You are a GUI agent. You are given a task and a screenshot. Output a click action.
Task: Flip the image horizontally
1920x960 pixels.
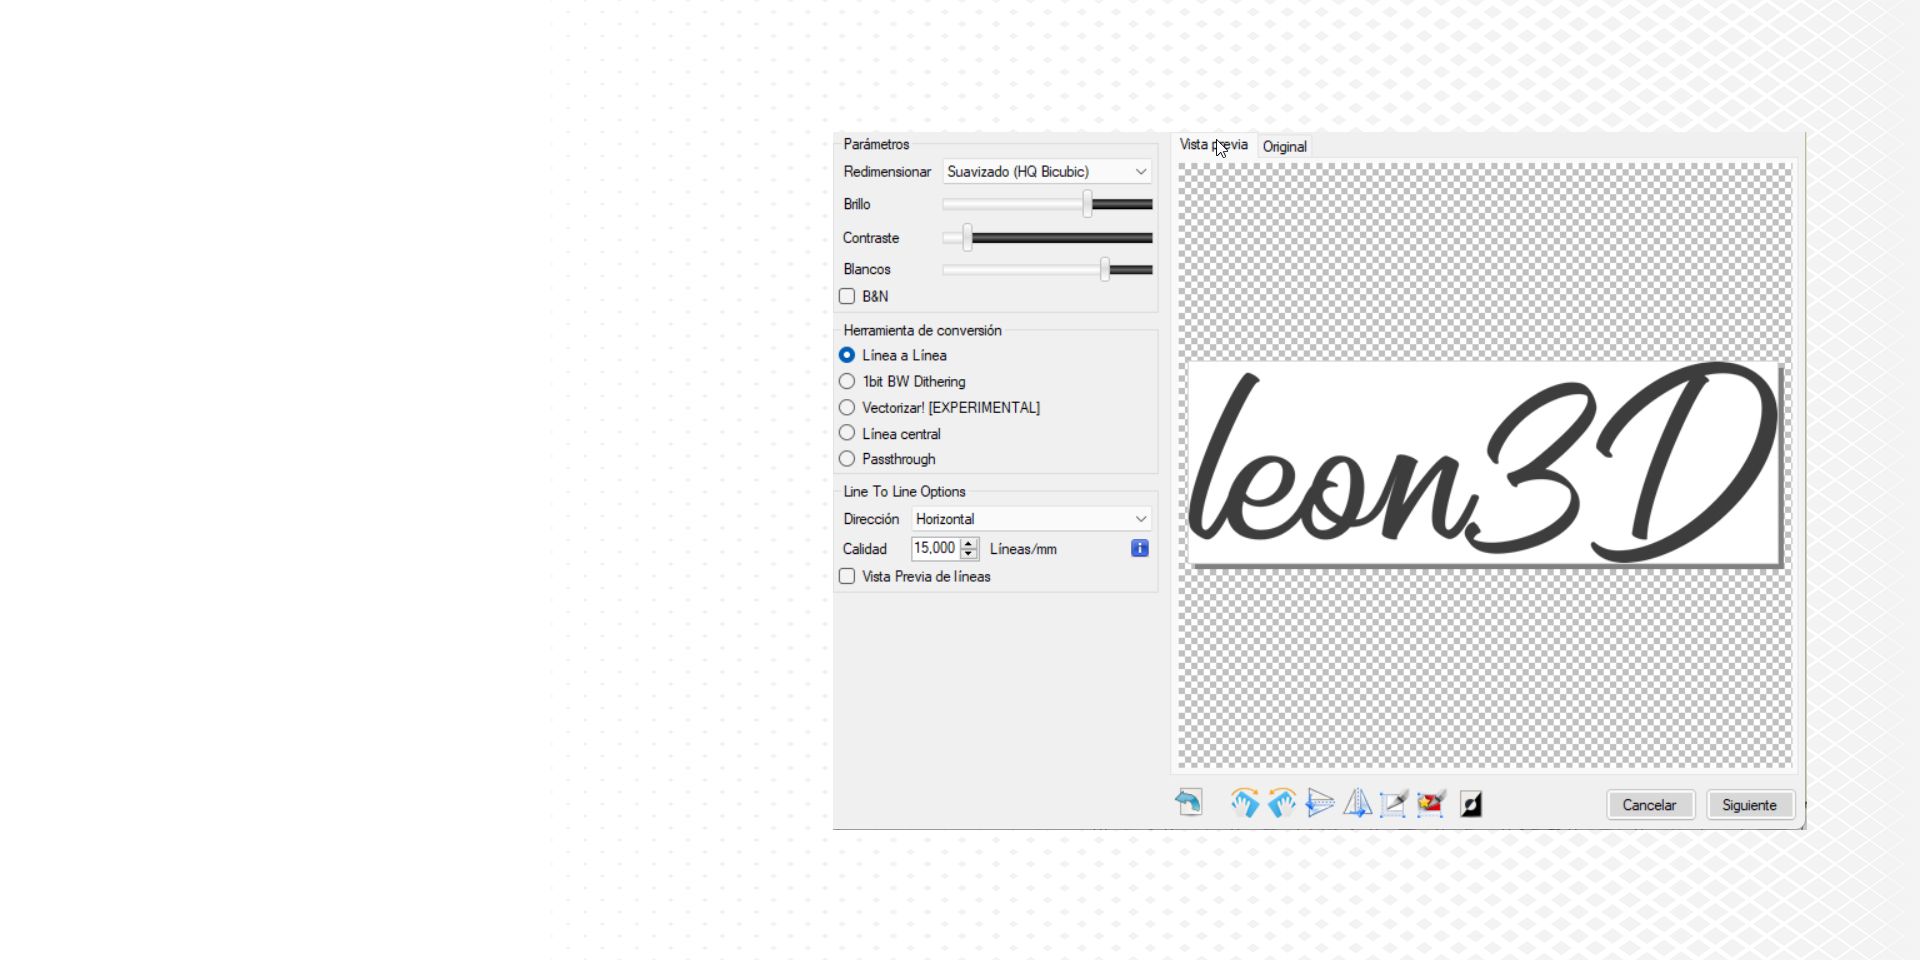(1357, 803)
